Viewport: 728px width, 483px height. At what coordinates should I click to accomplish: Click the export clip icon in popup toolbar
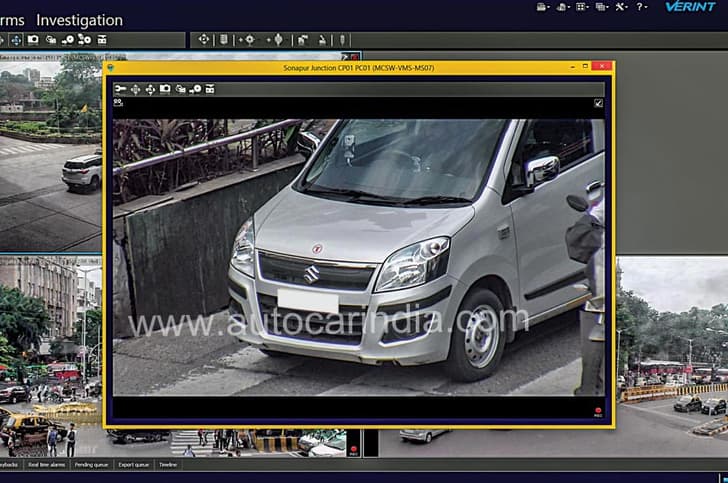[x=195, y=89]
